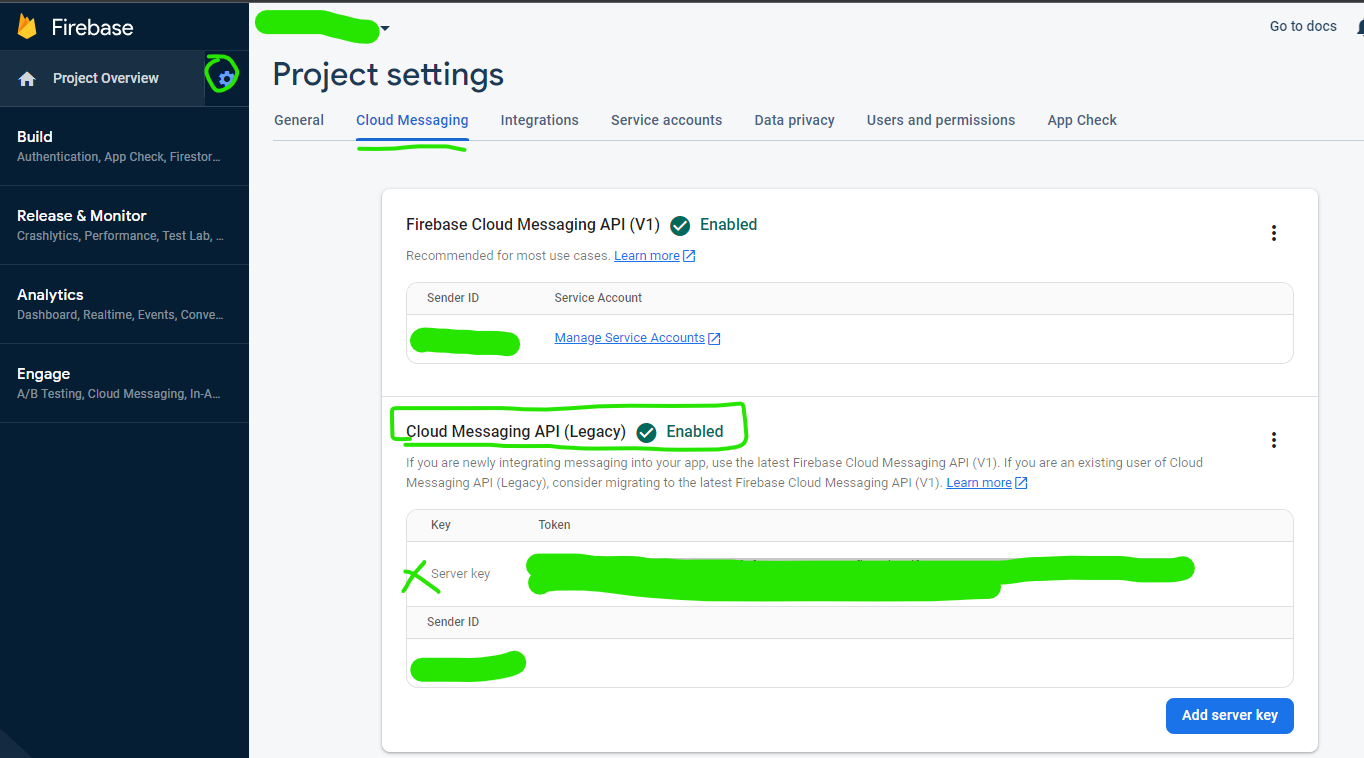The height and width of the screenshot is (758, 1364).
Task: Open three-dot menu for Firebase Cloud Messaging API (V1)
Action: click(x=1273, y=233)
